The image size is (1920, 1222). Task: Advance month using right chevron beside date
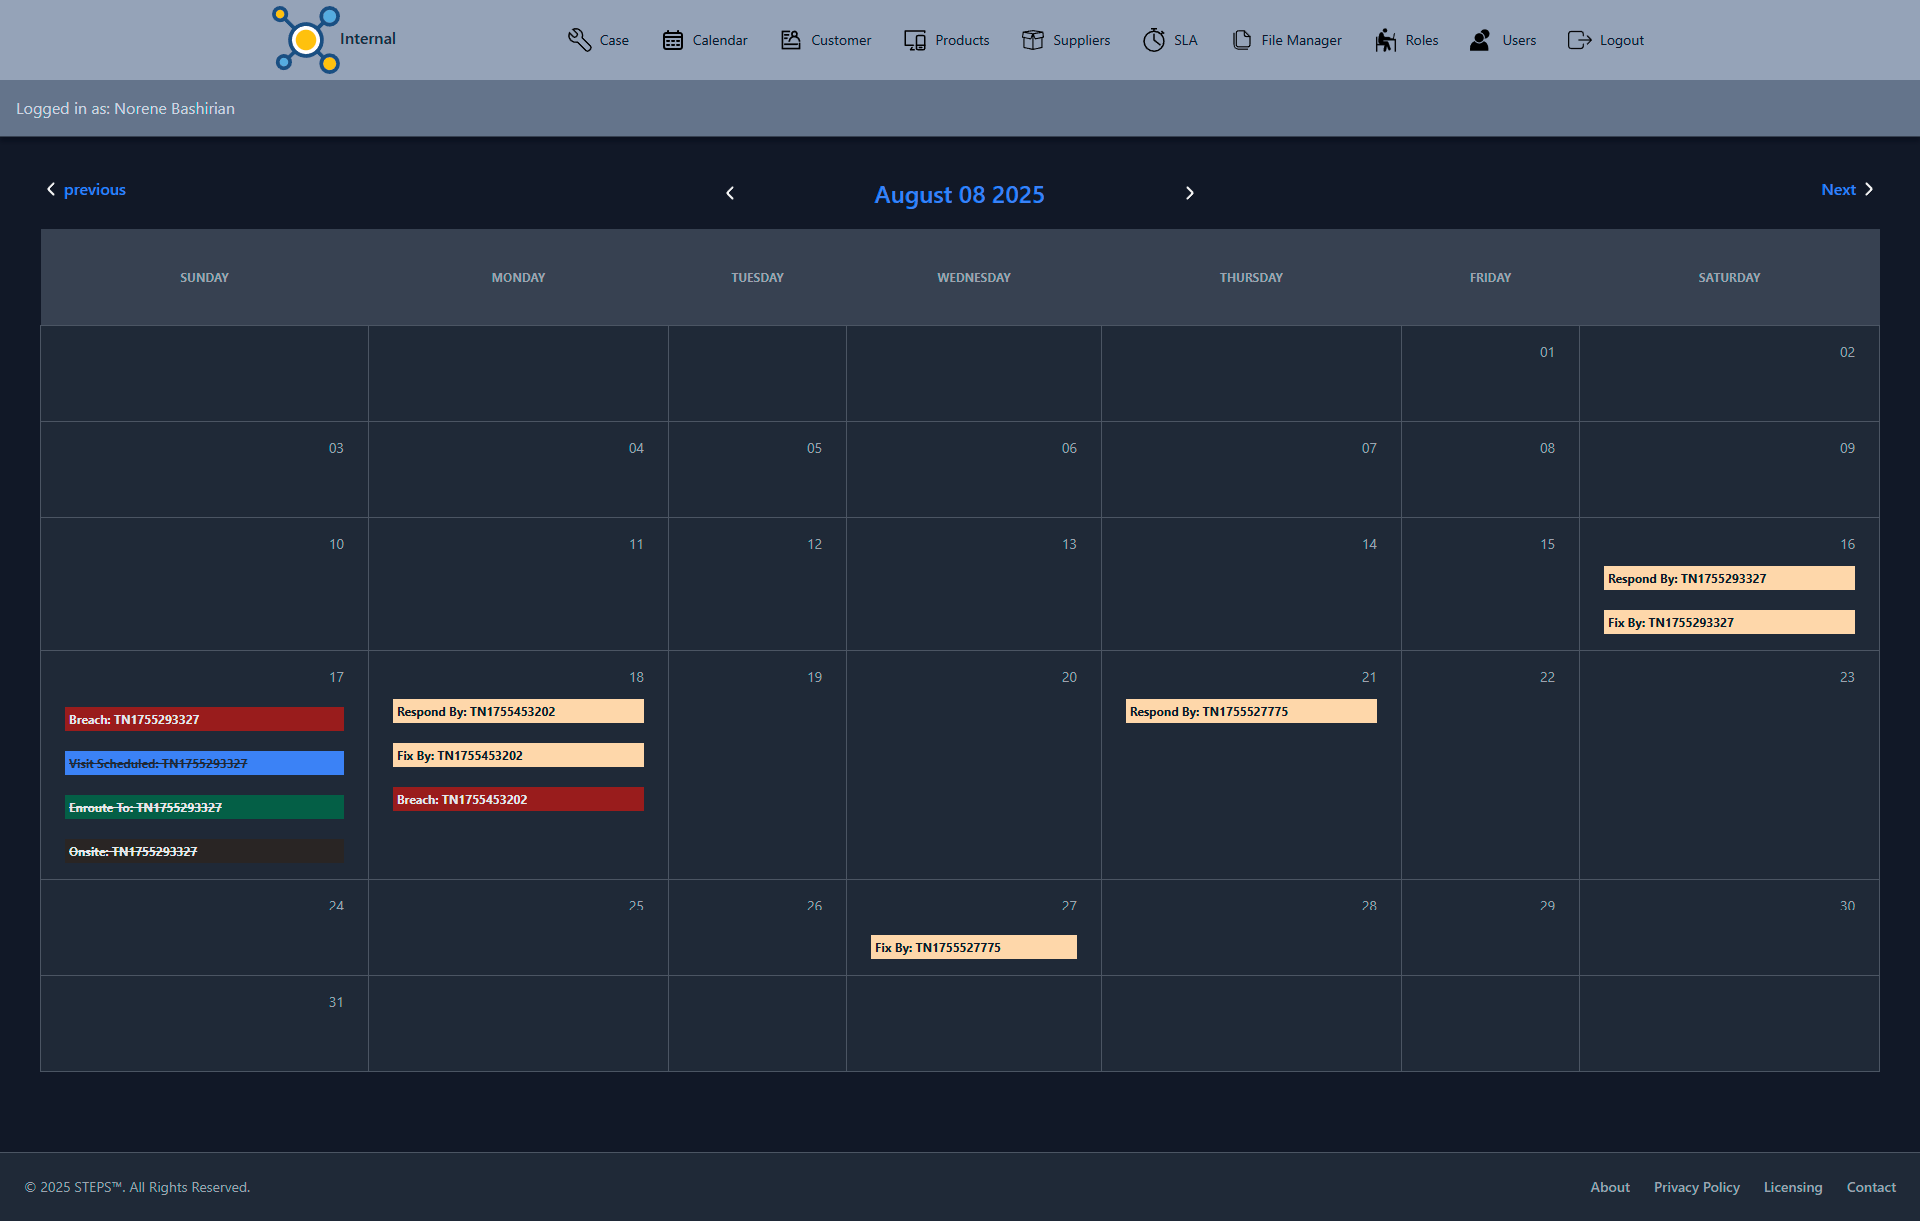[x=1189, y=194]
